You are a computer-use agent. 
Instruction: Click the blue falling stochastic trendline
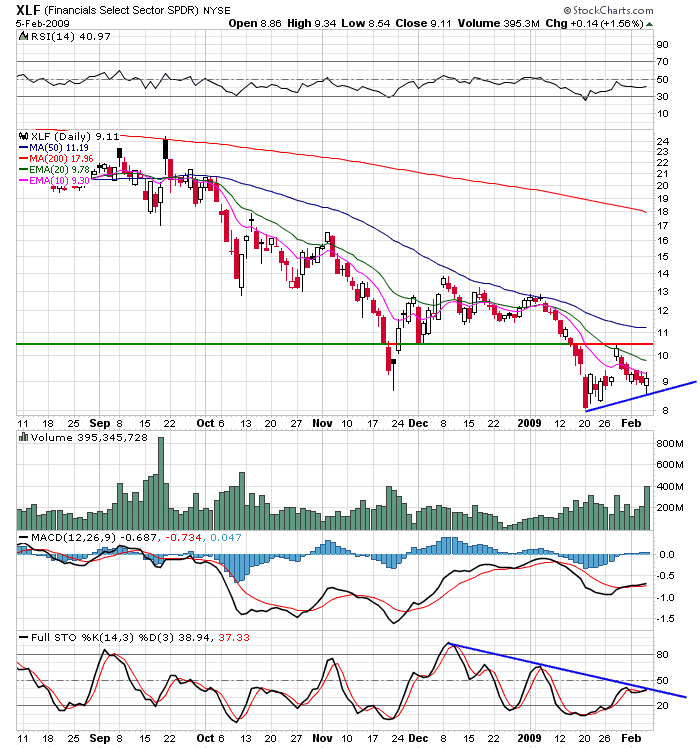click(568, 671)
